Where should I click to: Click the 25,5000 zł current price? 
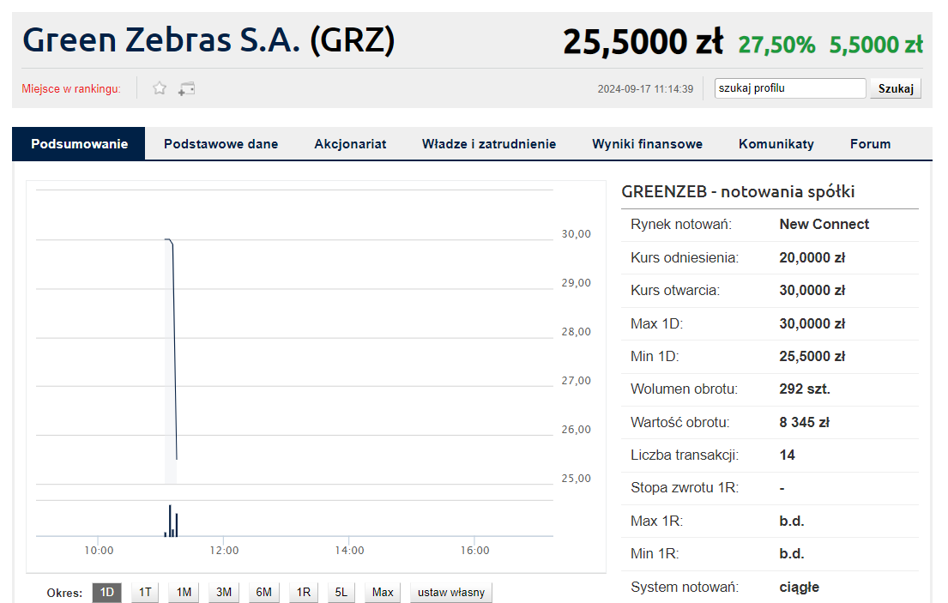point(643,42)
